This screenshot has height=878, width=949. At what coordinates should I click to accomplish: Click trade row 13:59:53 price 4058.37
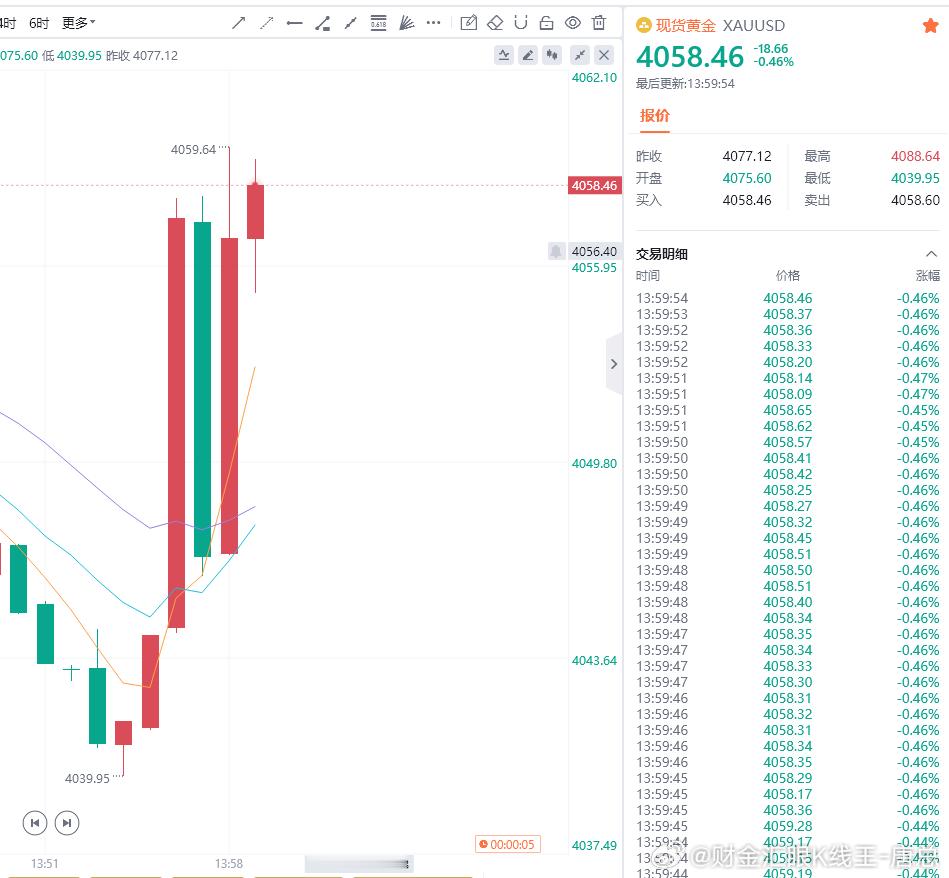(787, 314)
